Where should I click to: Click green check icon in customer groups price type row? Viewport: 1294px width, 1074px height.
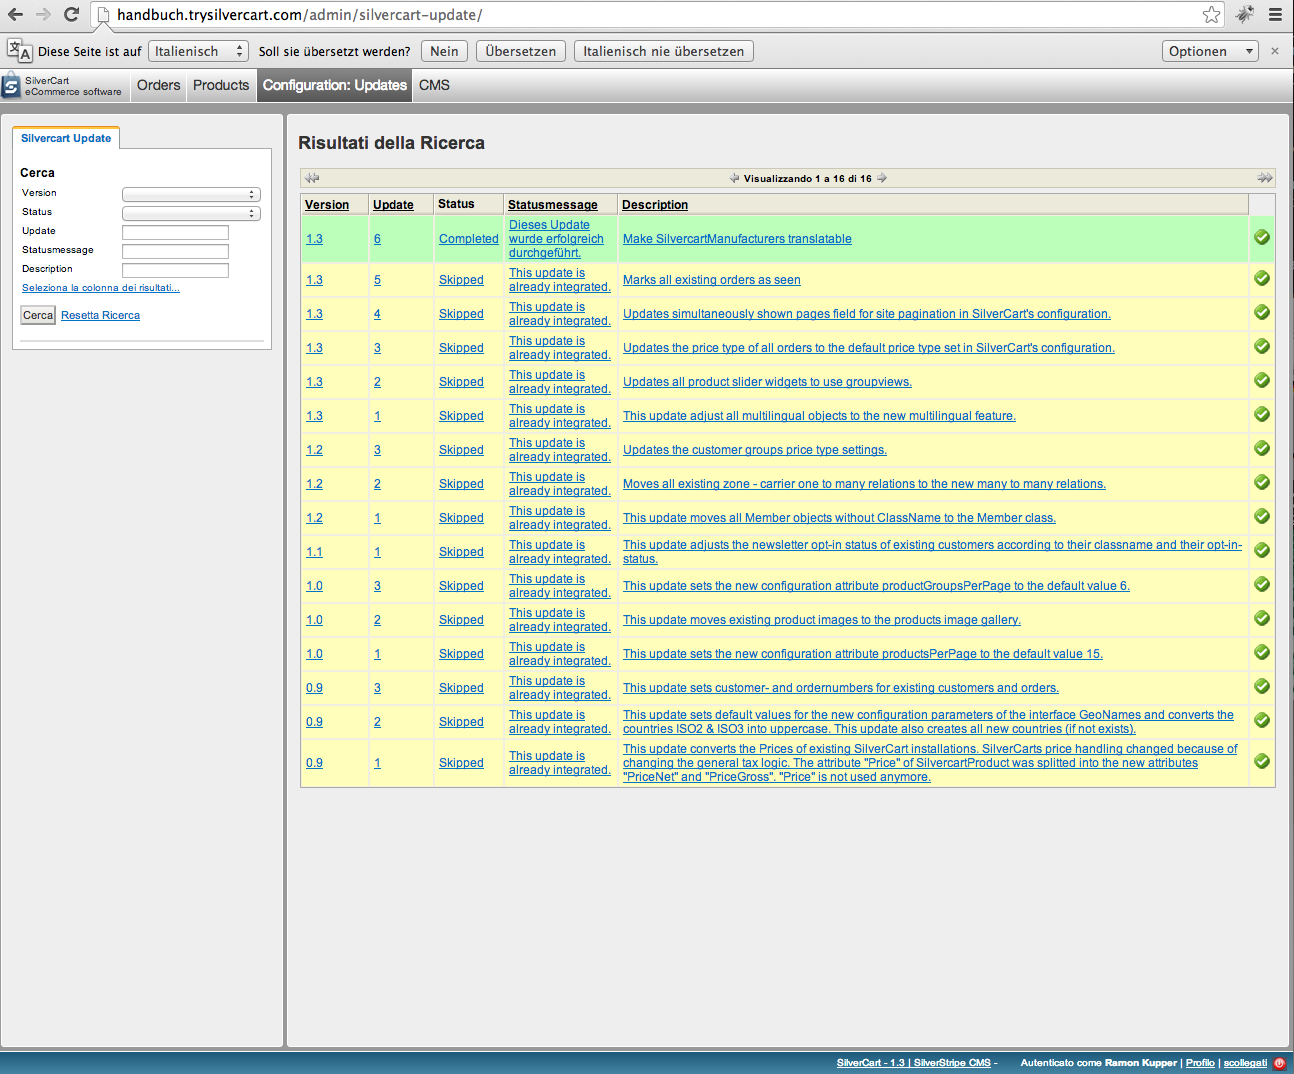tap(1262, 448)
